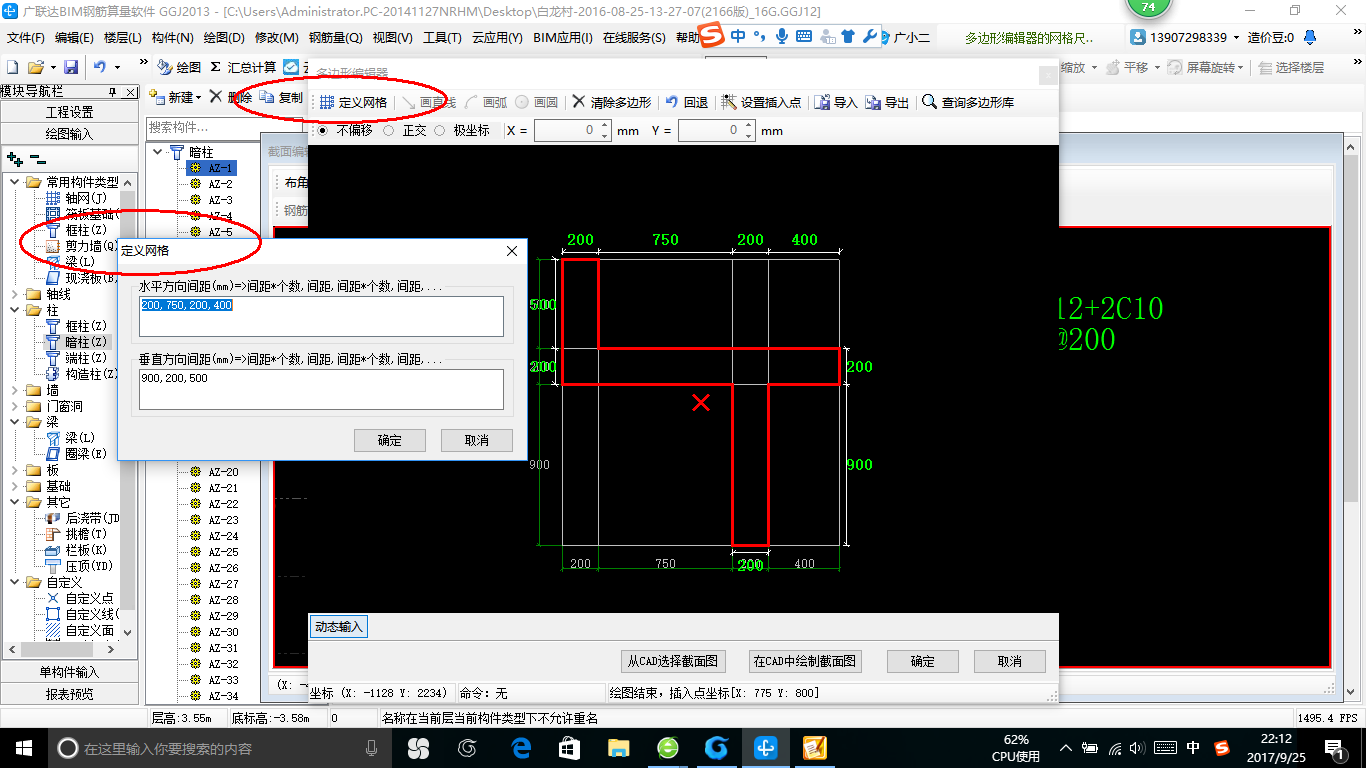The image size is (1366, 768).
Task: Open the 编辑(E) menu
Action: pyautogui.click(x=74, y=38)
